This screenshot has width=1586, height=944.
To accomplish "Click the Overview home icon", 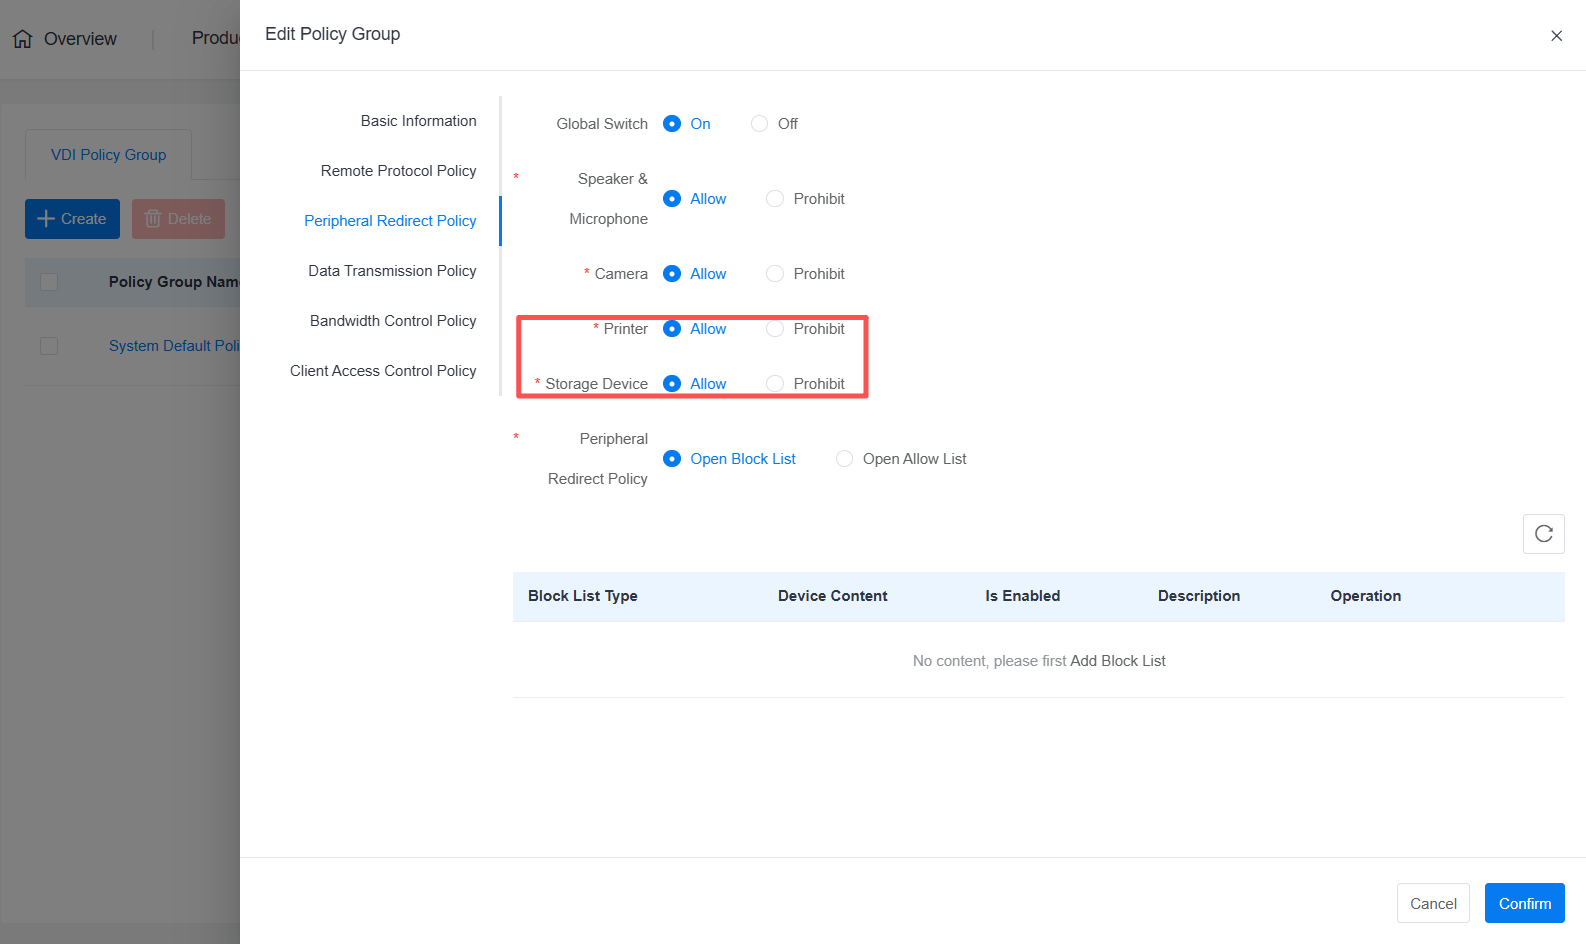I will [23, 39].
